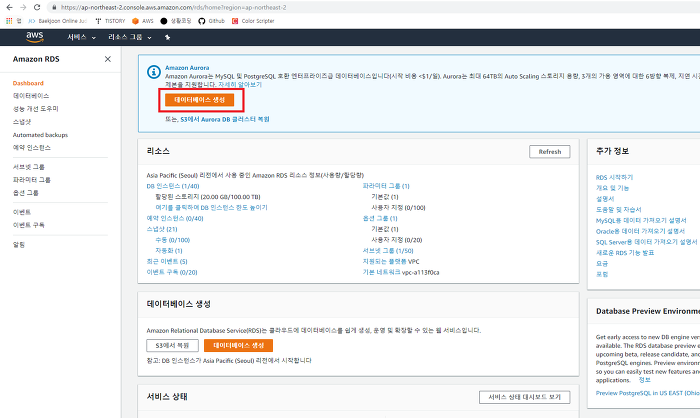The width and height of the screenshot is (700, 418).
Task: Click the info icon in the Aurora banner
Action: point(154,71)
